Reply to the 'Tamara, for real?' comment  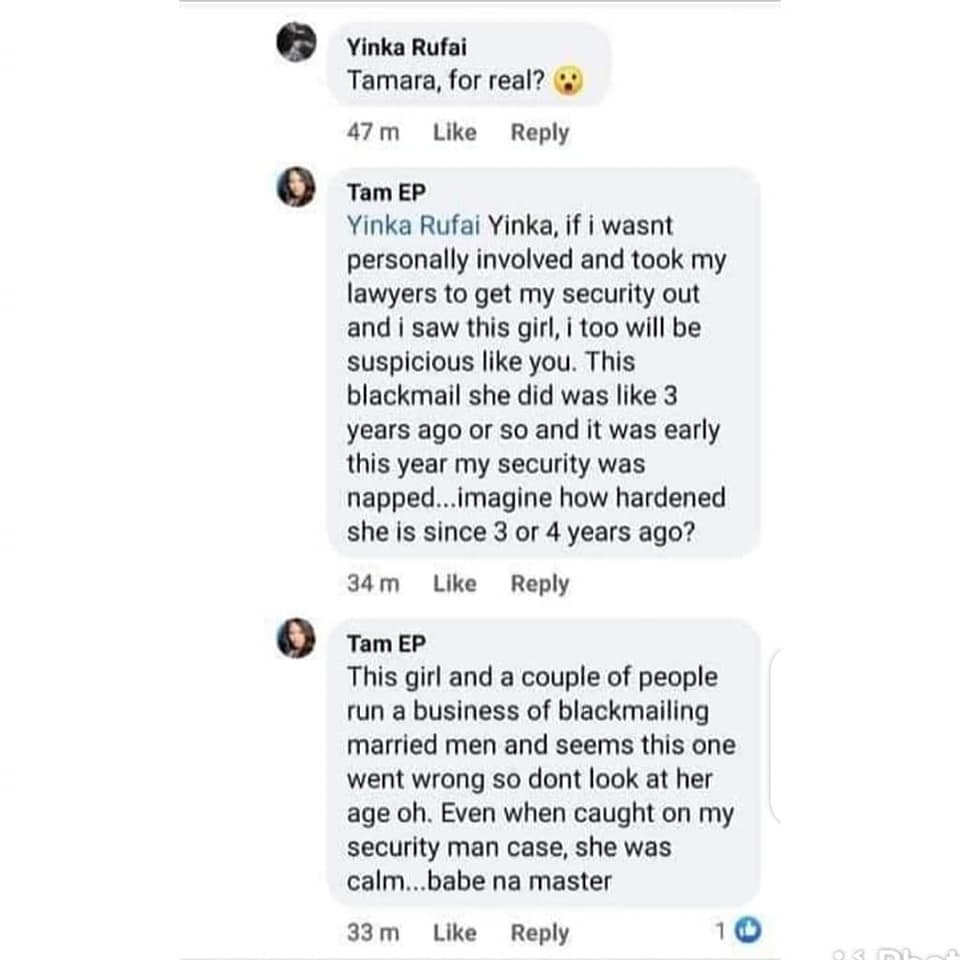(539, 133)
